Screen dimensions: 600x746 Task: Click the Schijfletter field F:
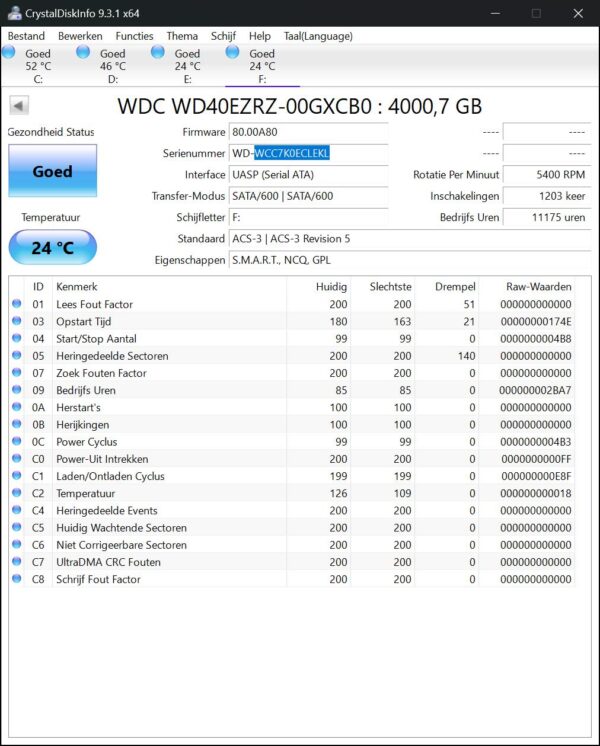click(308, 217)
